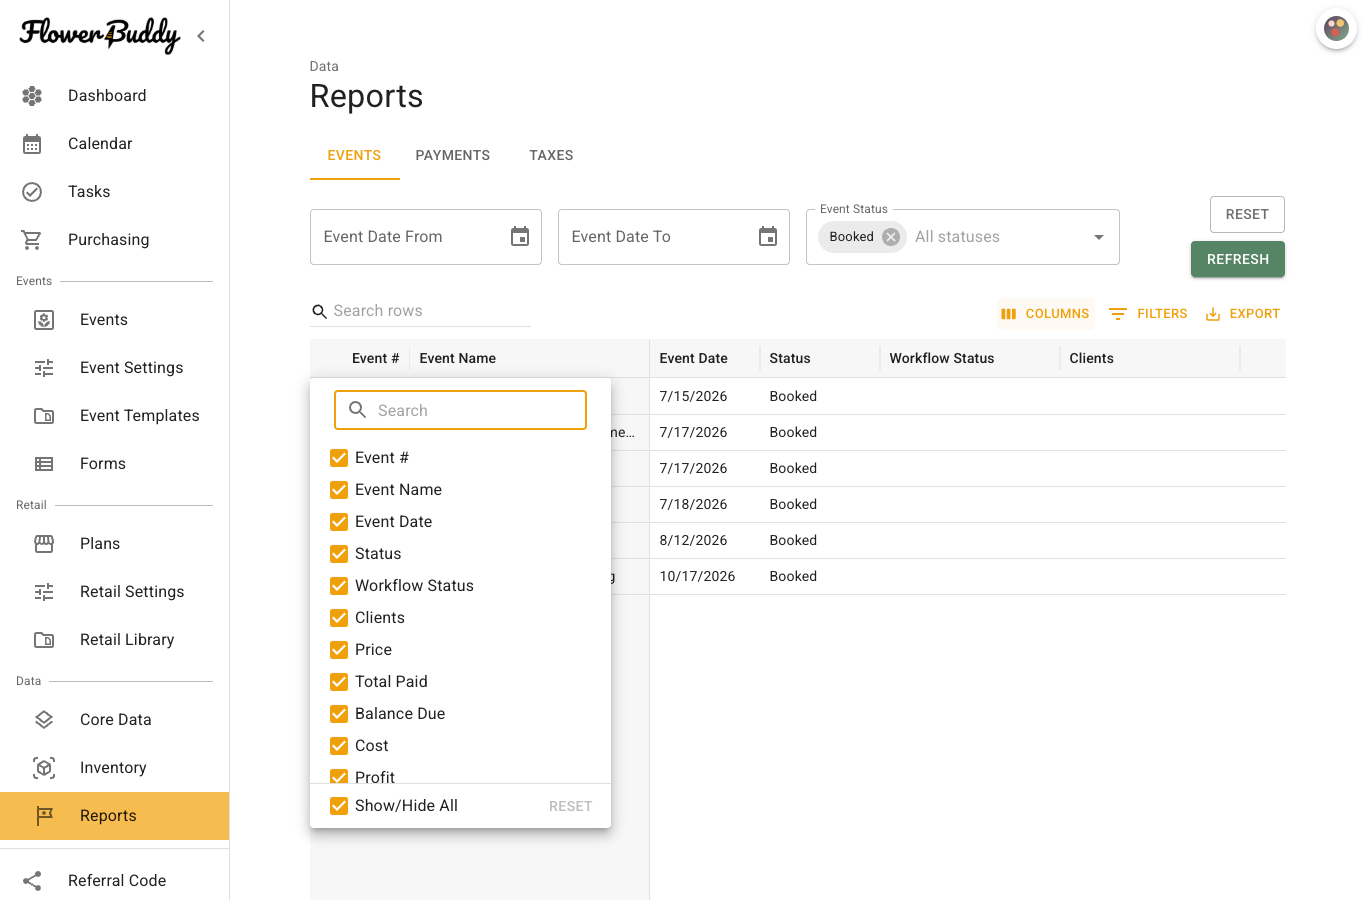Screen dimensions: 1365x900
Task: Focus the column Search field
Action: (x=460, y=410)
